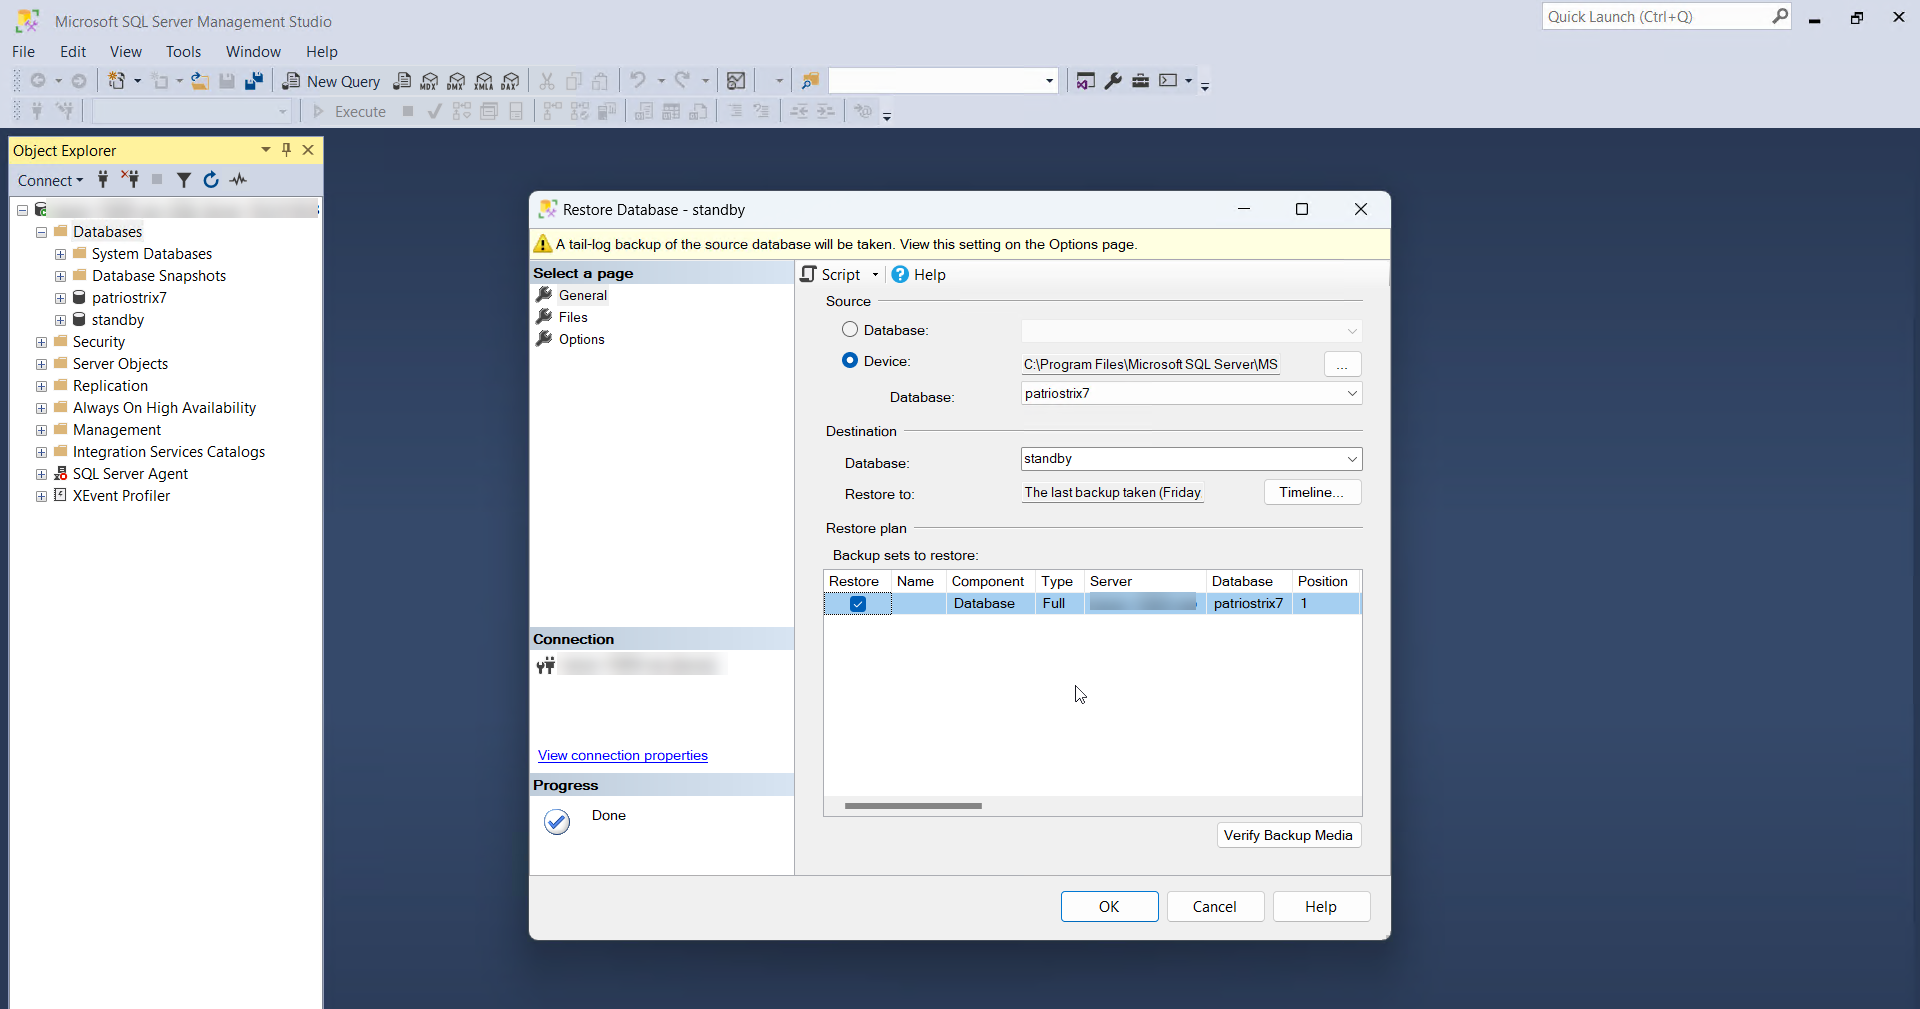Click the Verify Backup Media button
The height and width of the screenshot is (1009, 1920).
1288,835
